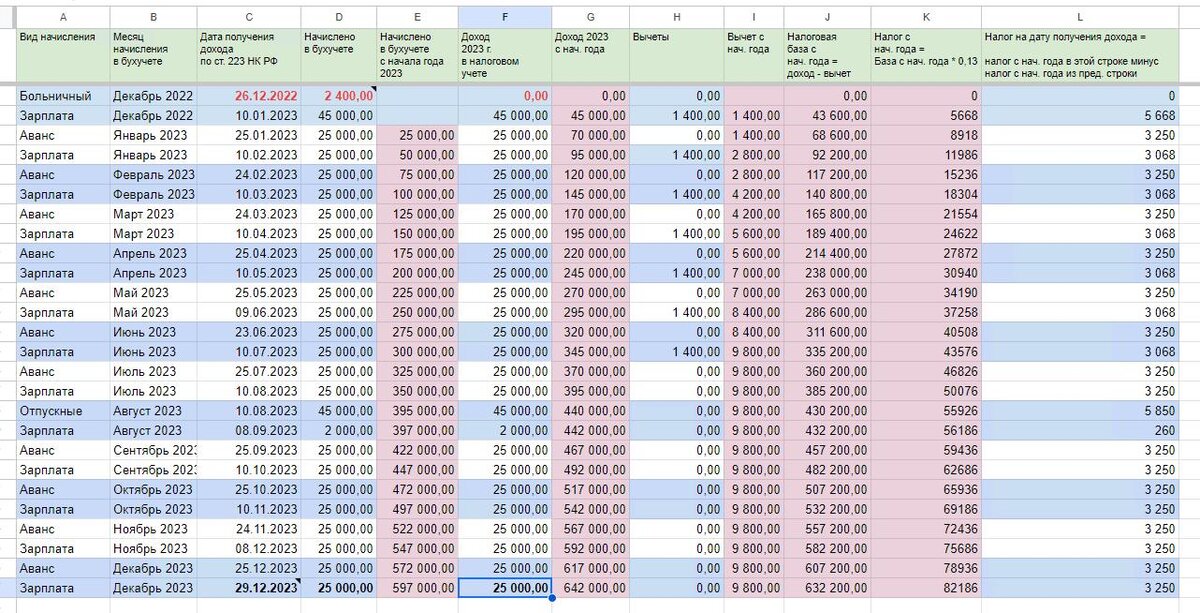Select column C header letter
Image resolution: width=1200 pixels, height=613 pixels.
(249, 17)
